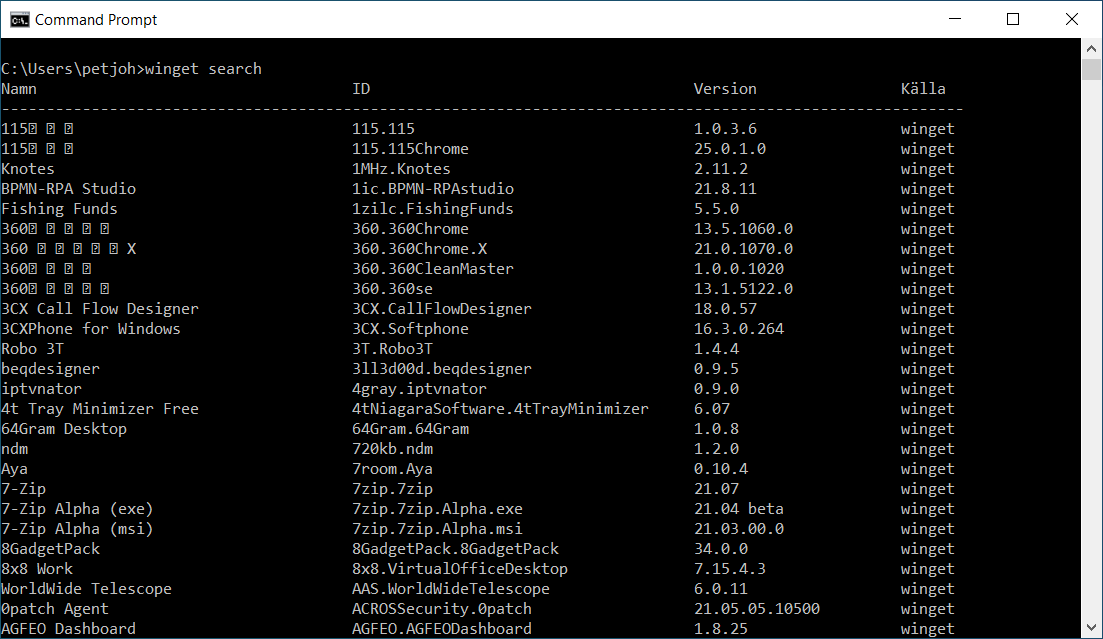Click version '1.0.3.6' in the first row

click(725, 129)
